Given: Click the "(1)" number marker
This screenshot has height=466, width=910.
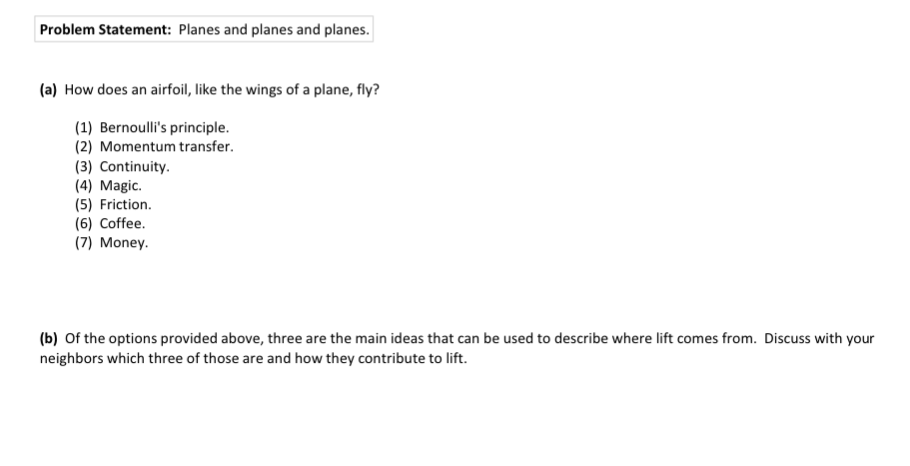Looking at the screenshot, I should [x=84, y=128].
